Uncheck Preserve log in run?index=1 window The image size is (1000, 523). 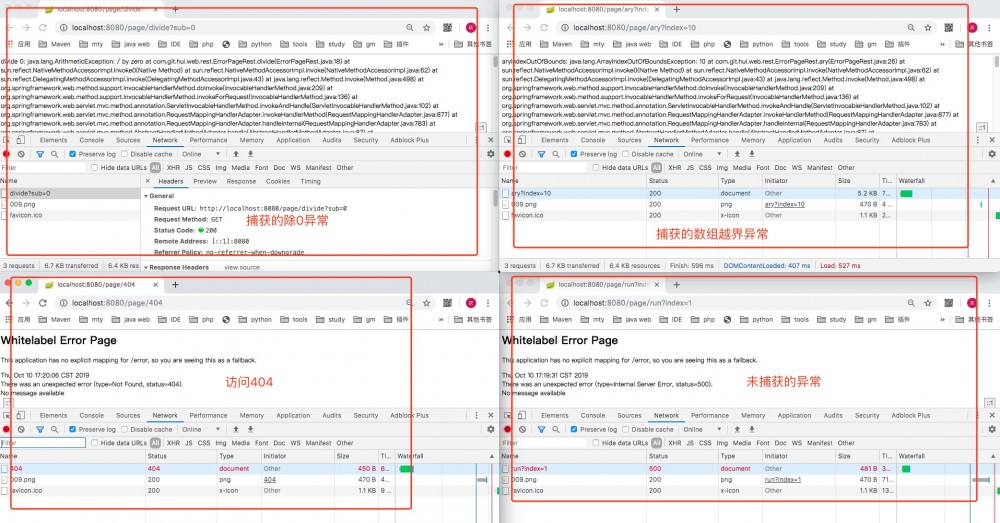pyautogui.click(x=574, y=429)
